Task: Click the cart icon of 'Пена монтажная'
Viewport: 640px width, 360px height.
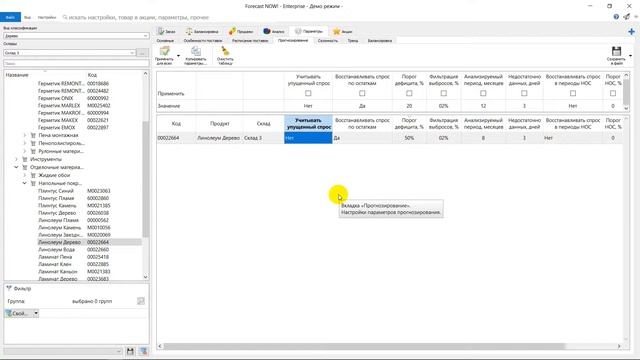Action: click(x=33, y=135)
